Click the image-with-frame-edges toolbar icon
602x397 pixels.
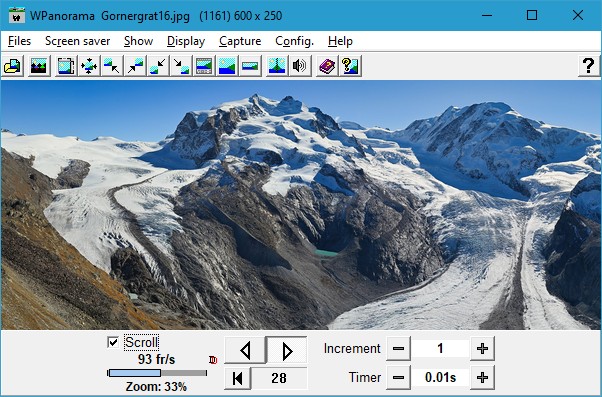point(66,66)
